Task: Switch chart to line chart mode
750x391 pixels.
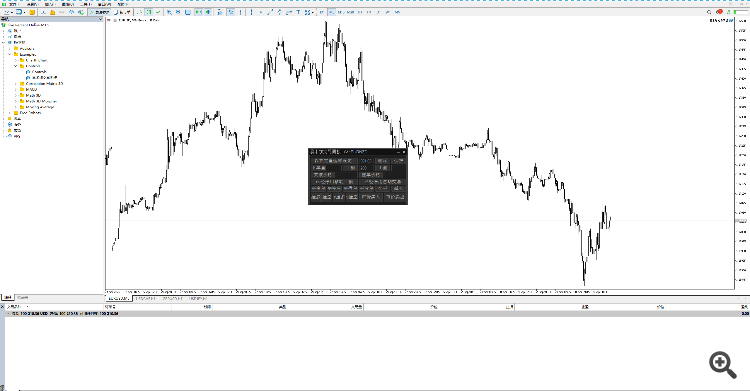Action: click(x=158, y=12)
